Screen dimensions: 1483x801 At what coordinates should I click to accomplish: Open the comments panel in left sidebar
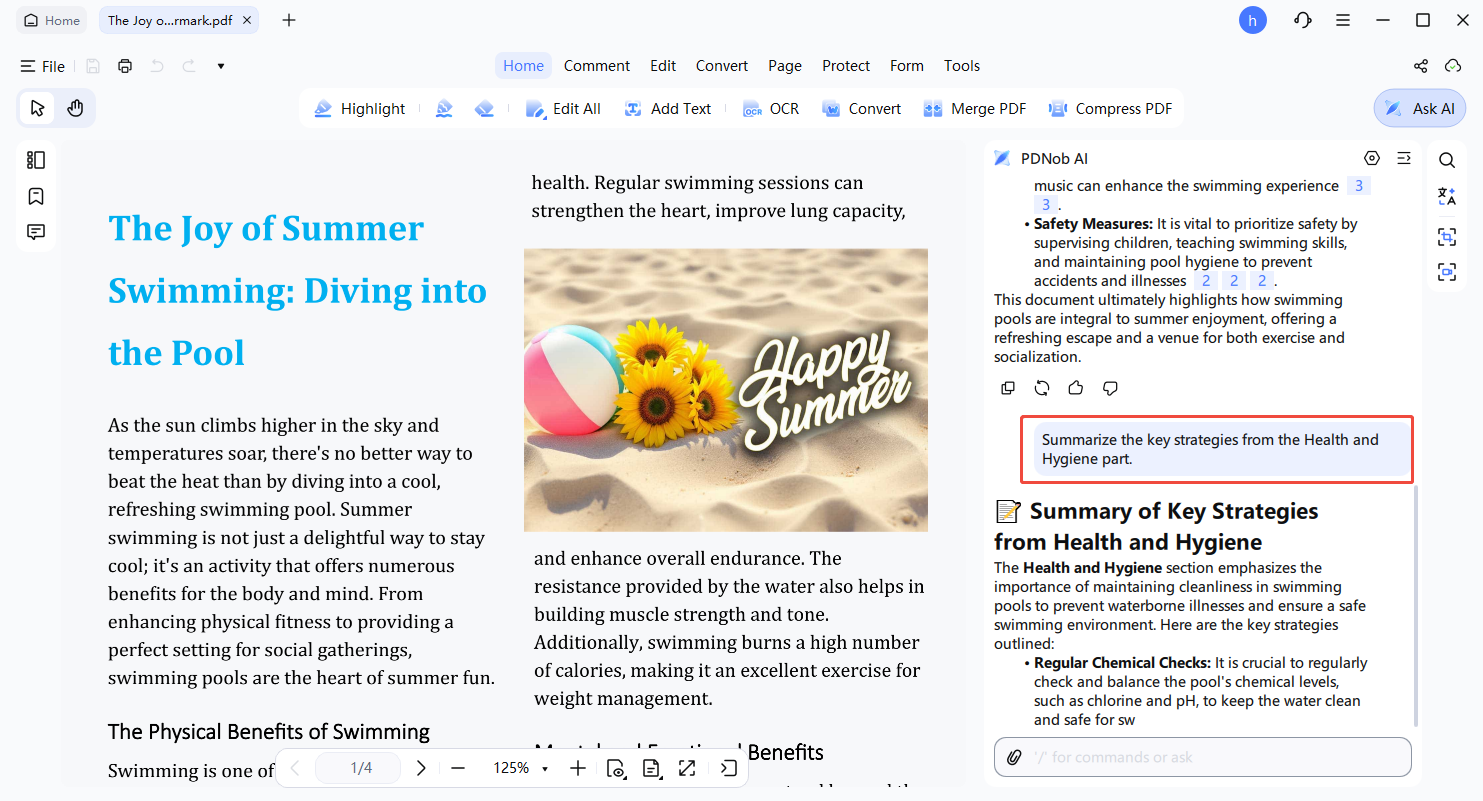point(36,232)
